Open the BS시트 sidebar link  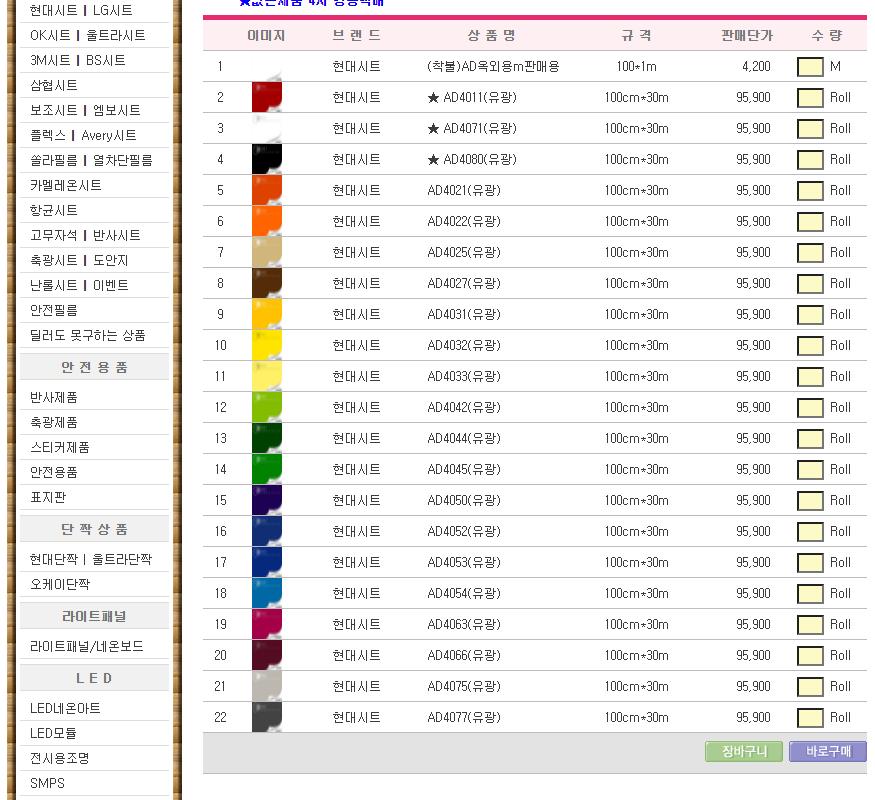[x=105, y=60]
